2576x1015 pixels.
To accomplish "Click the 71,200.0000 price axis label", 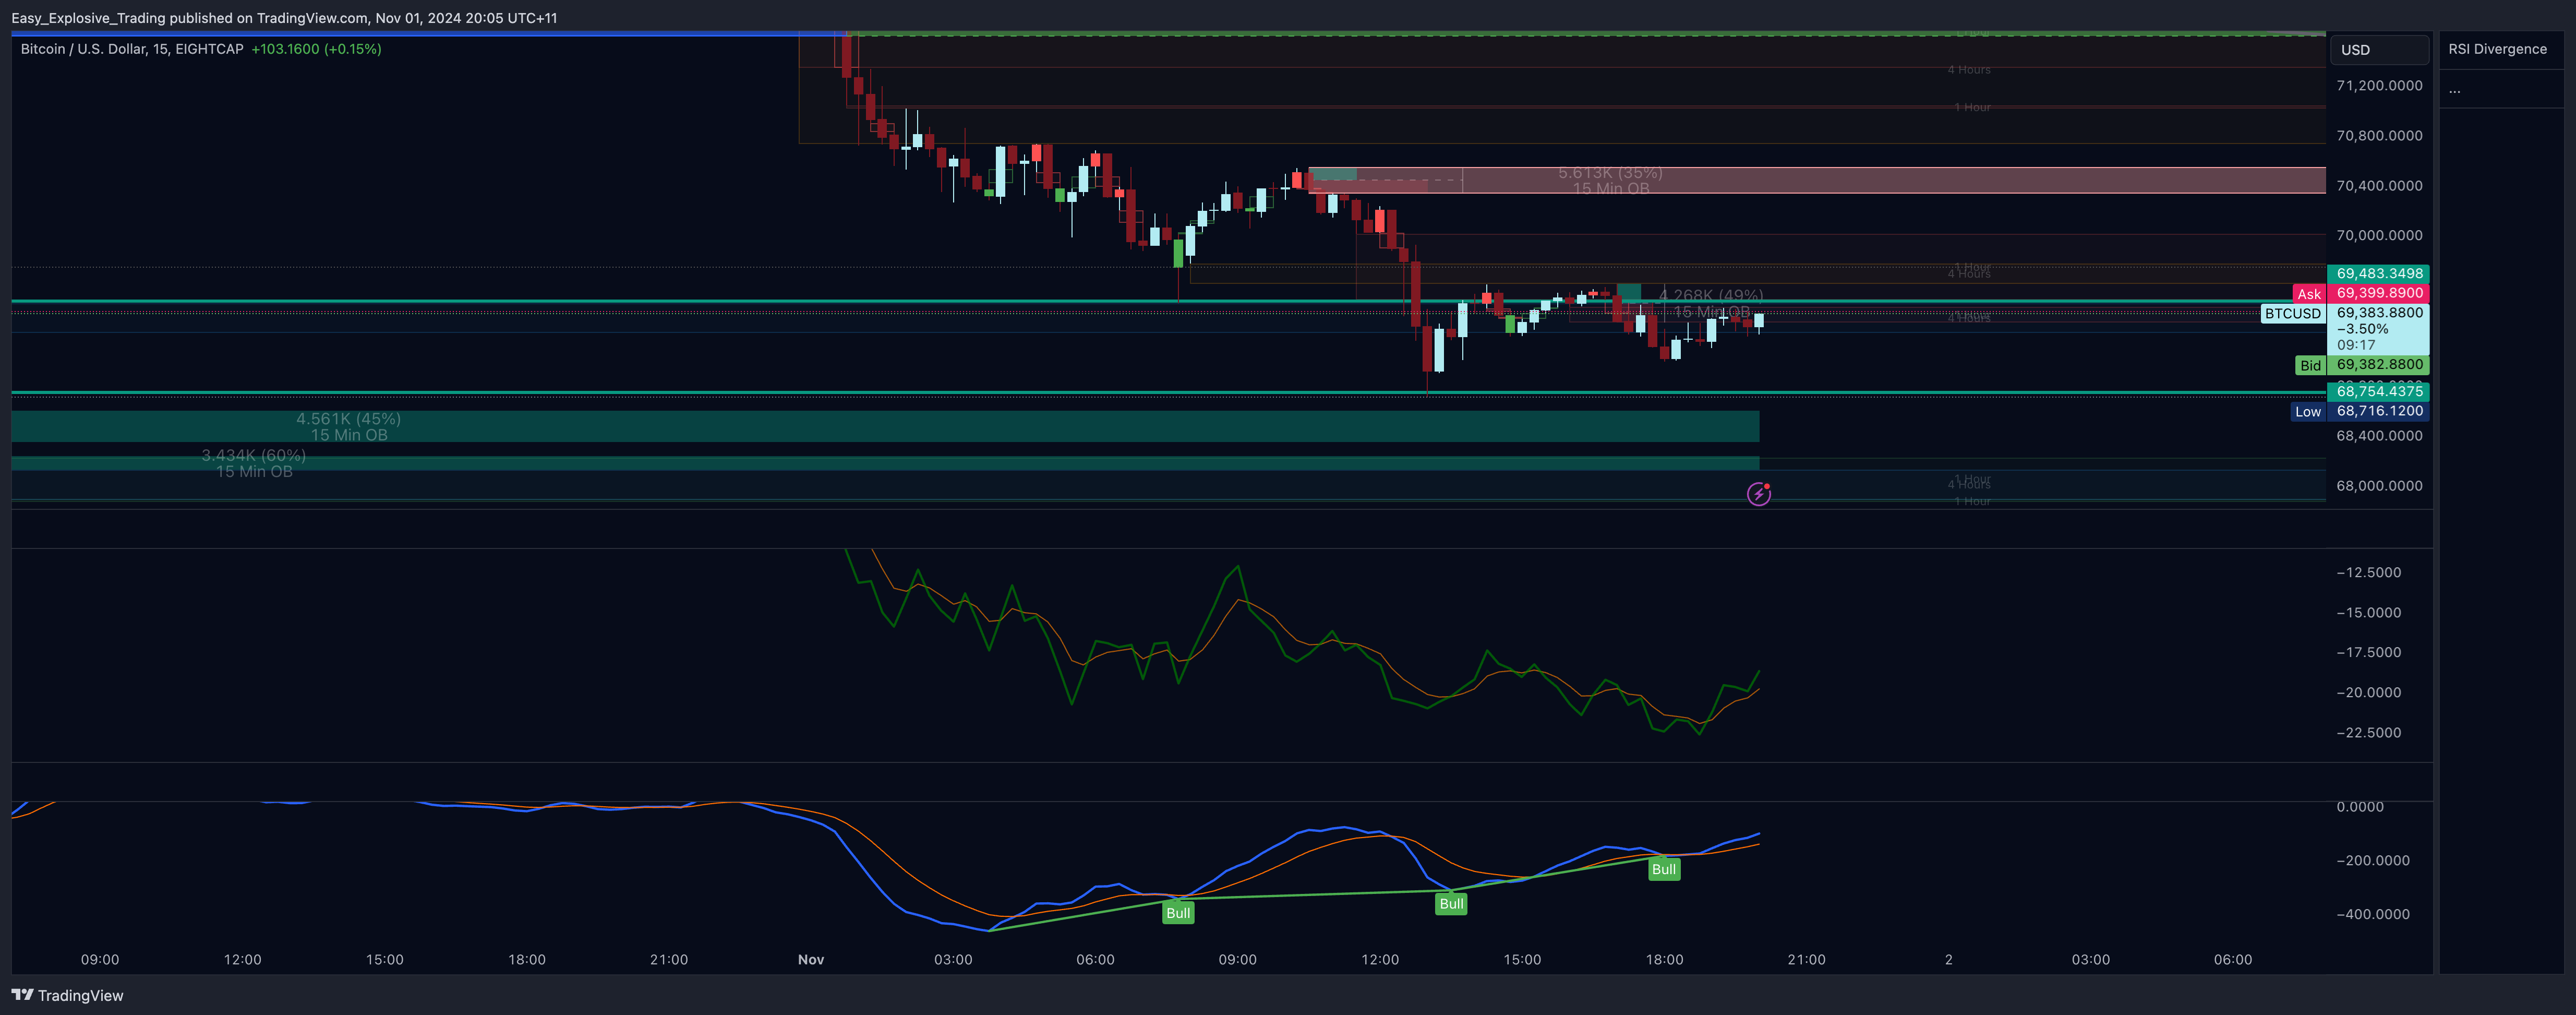I will pyautogui.click(x=2379, y=86).
